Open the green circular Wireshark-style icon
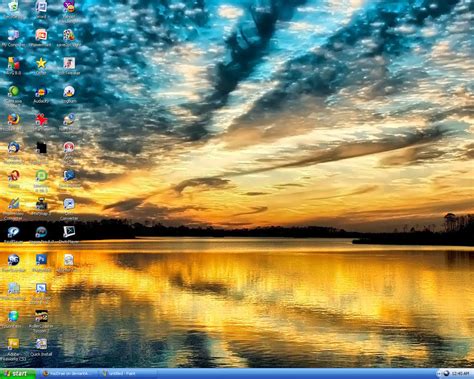The width and height of the screenshot is (474, 379). pos(41,175)
